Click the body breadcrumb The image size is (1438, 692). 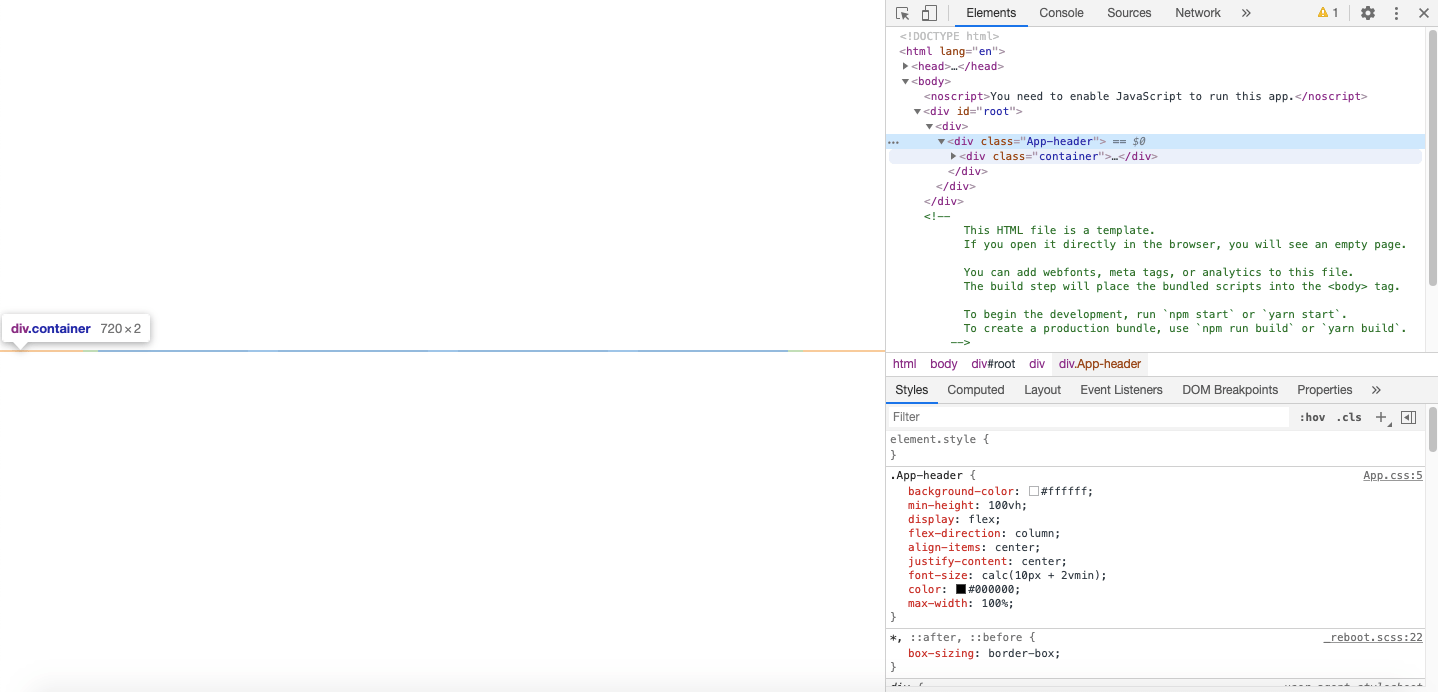[x=943, y=364]
